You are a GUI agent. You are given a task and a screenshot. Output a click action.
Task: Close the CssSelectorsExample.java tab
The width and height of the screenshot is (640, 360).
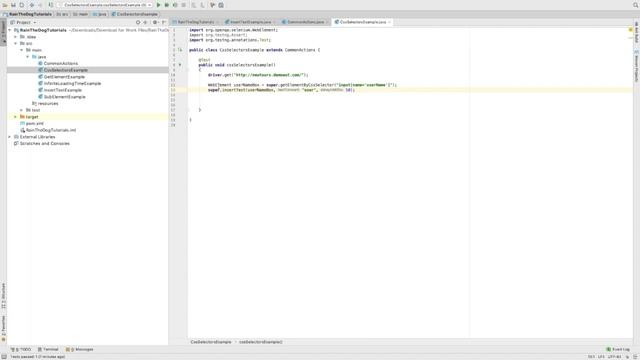(389, 22)
